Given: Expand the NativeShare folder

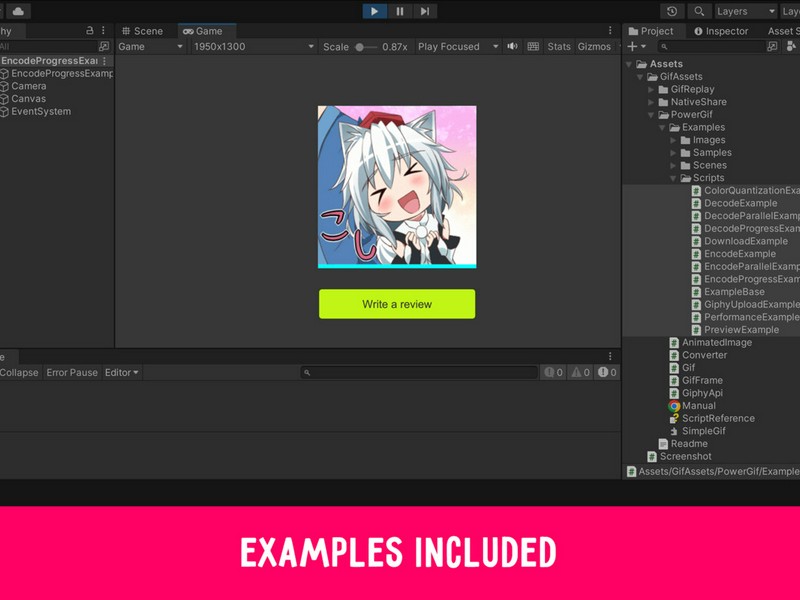Looking at the screenshot, I should coord(651,102).
